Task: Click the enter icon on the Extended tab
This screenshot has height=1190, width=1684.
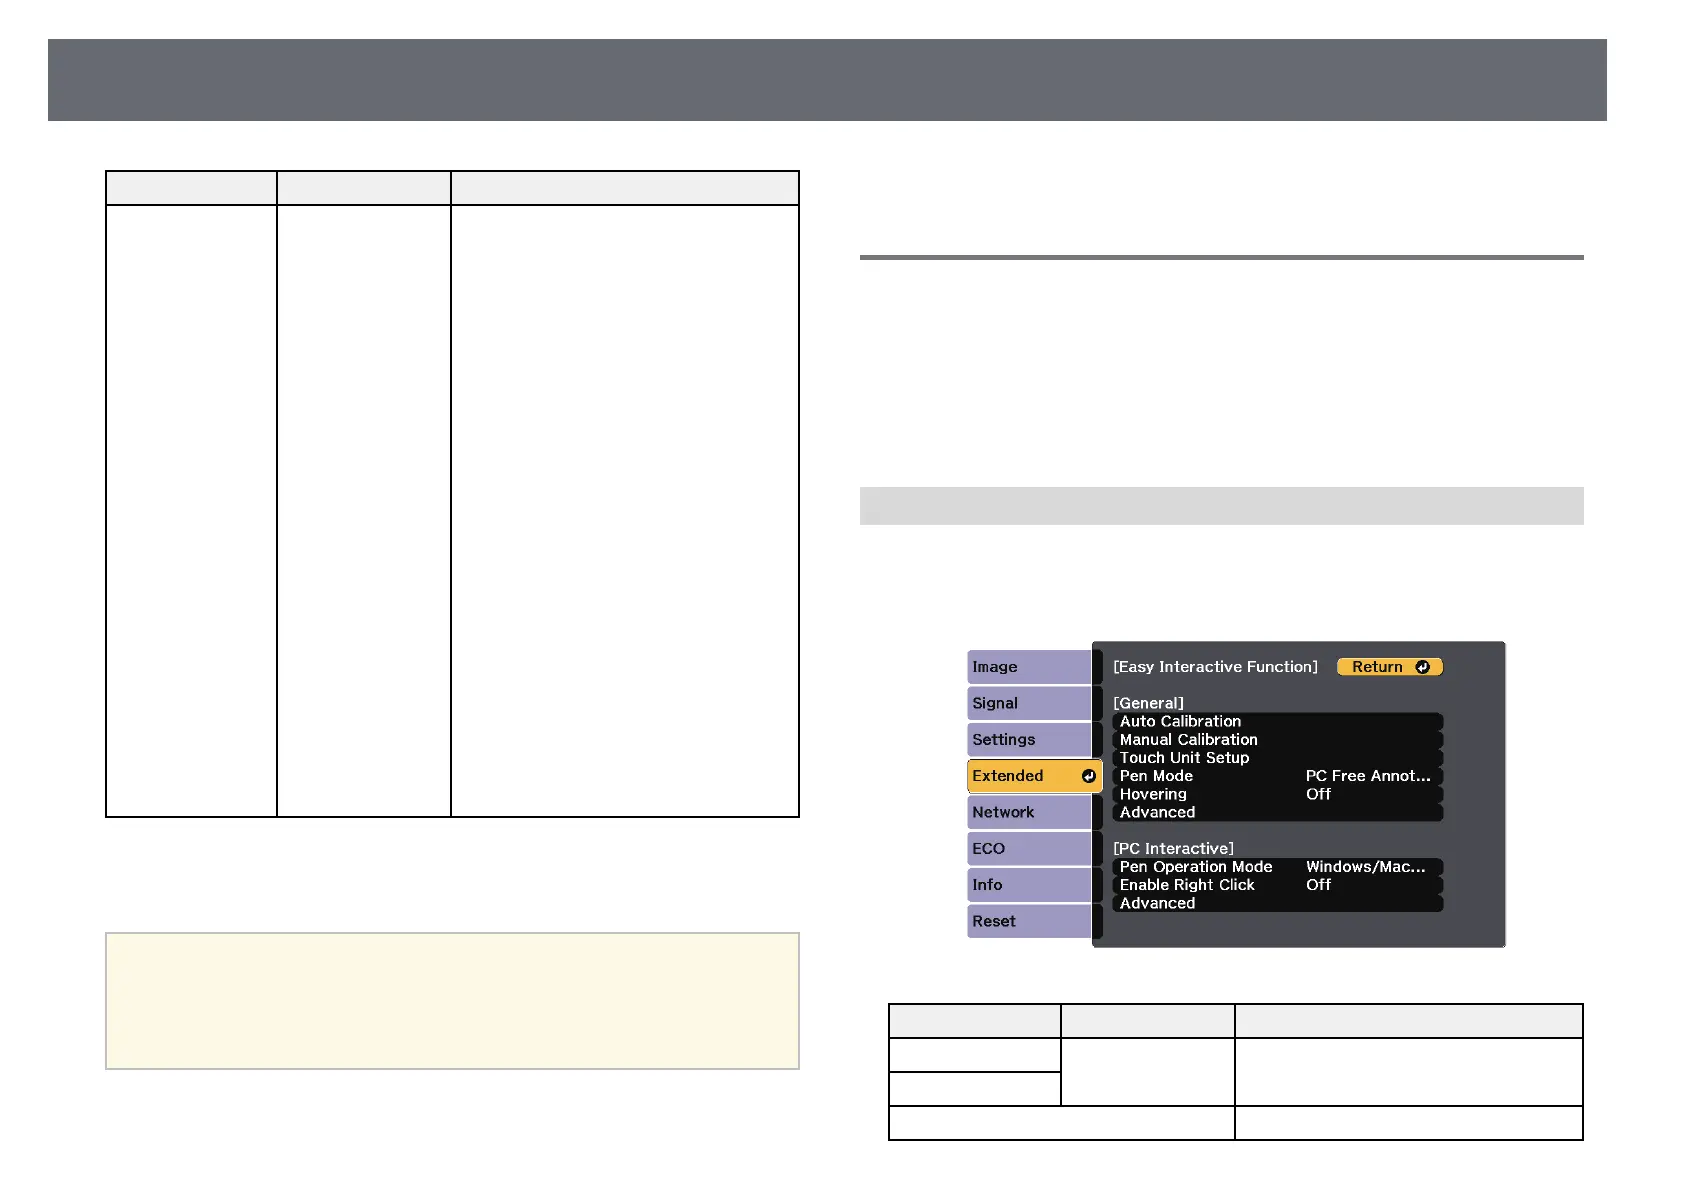Action: (1088, 776)
